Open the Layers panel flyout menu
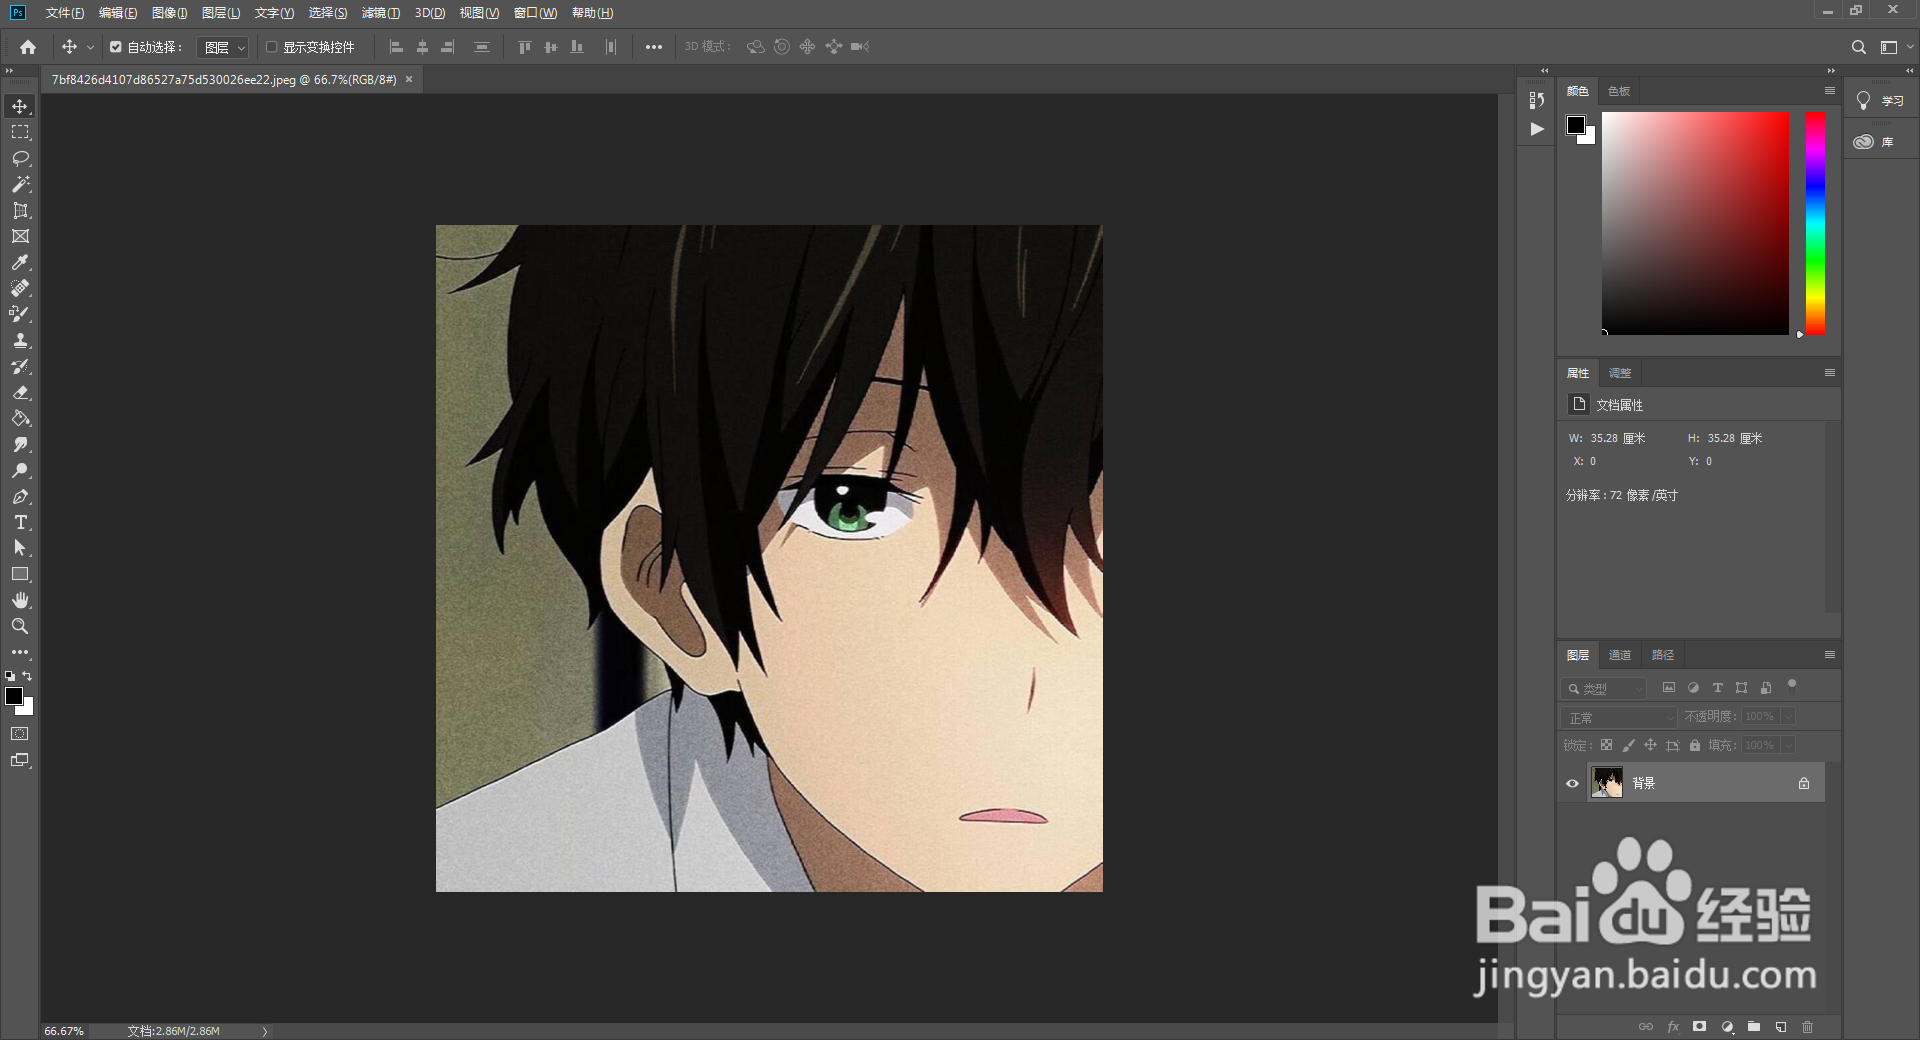Screen dimensions: 1920x1040 (1830, 655)
